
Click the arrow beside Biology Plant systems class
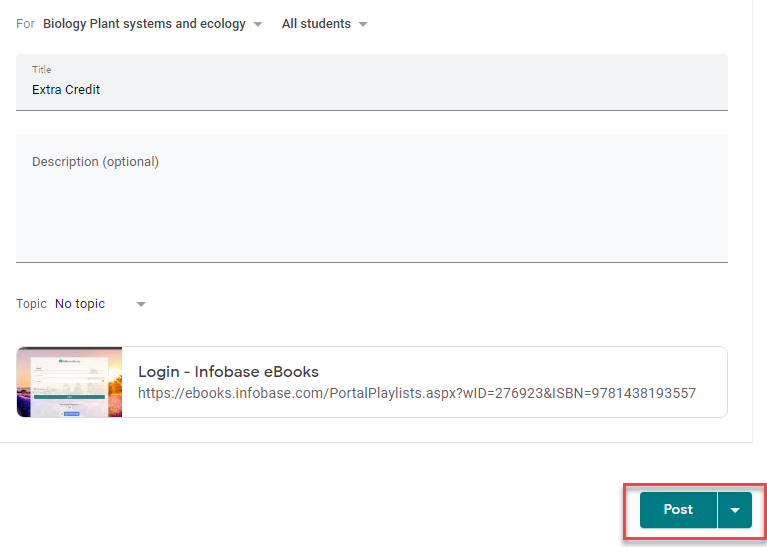[x=258, y=24]
